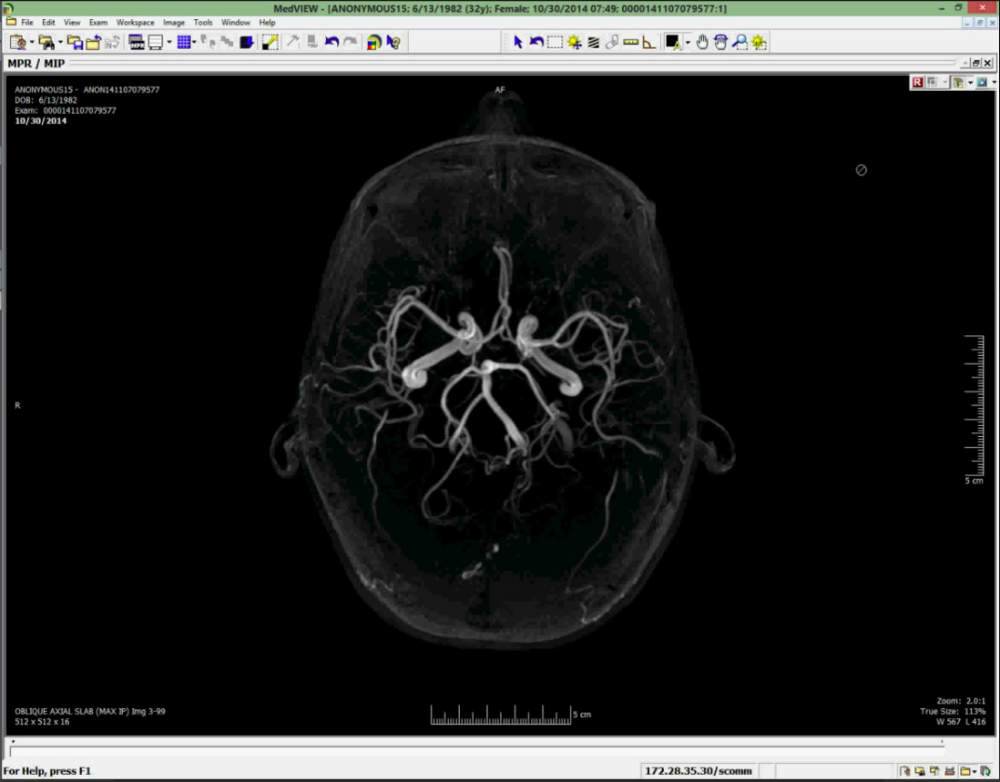1000x782 pixels.
Task: Open the Image menu
Action: [x=174, y=22]
